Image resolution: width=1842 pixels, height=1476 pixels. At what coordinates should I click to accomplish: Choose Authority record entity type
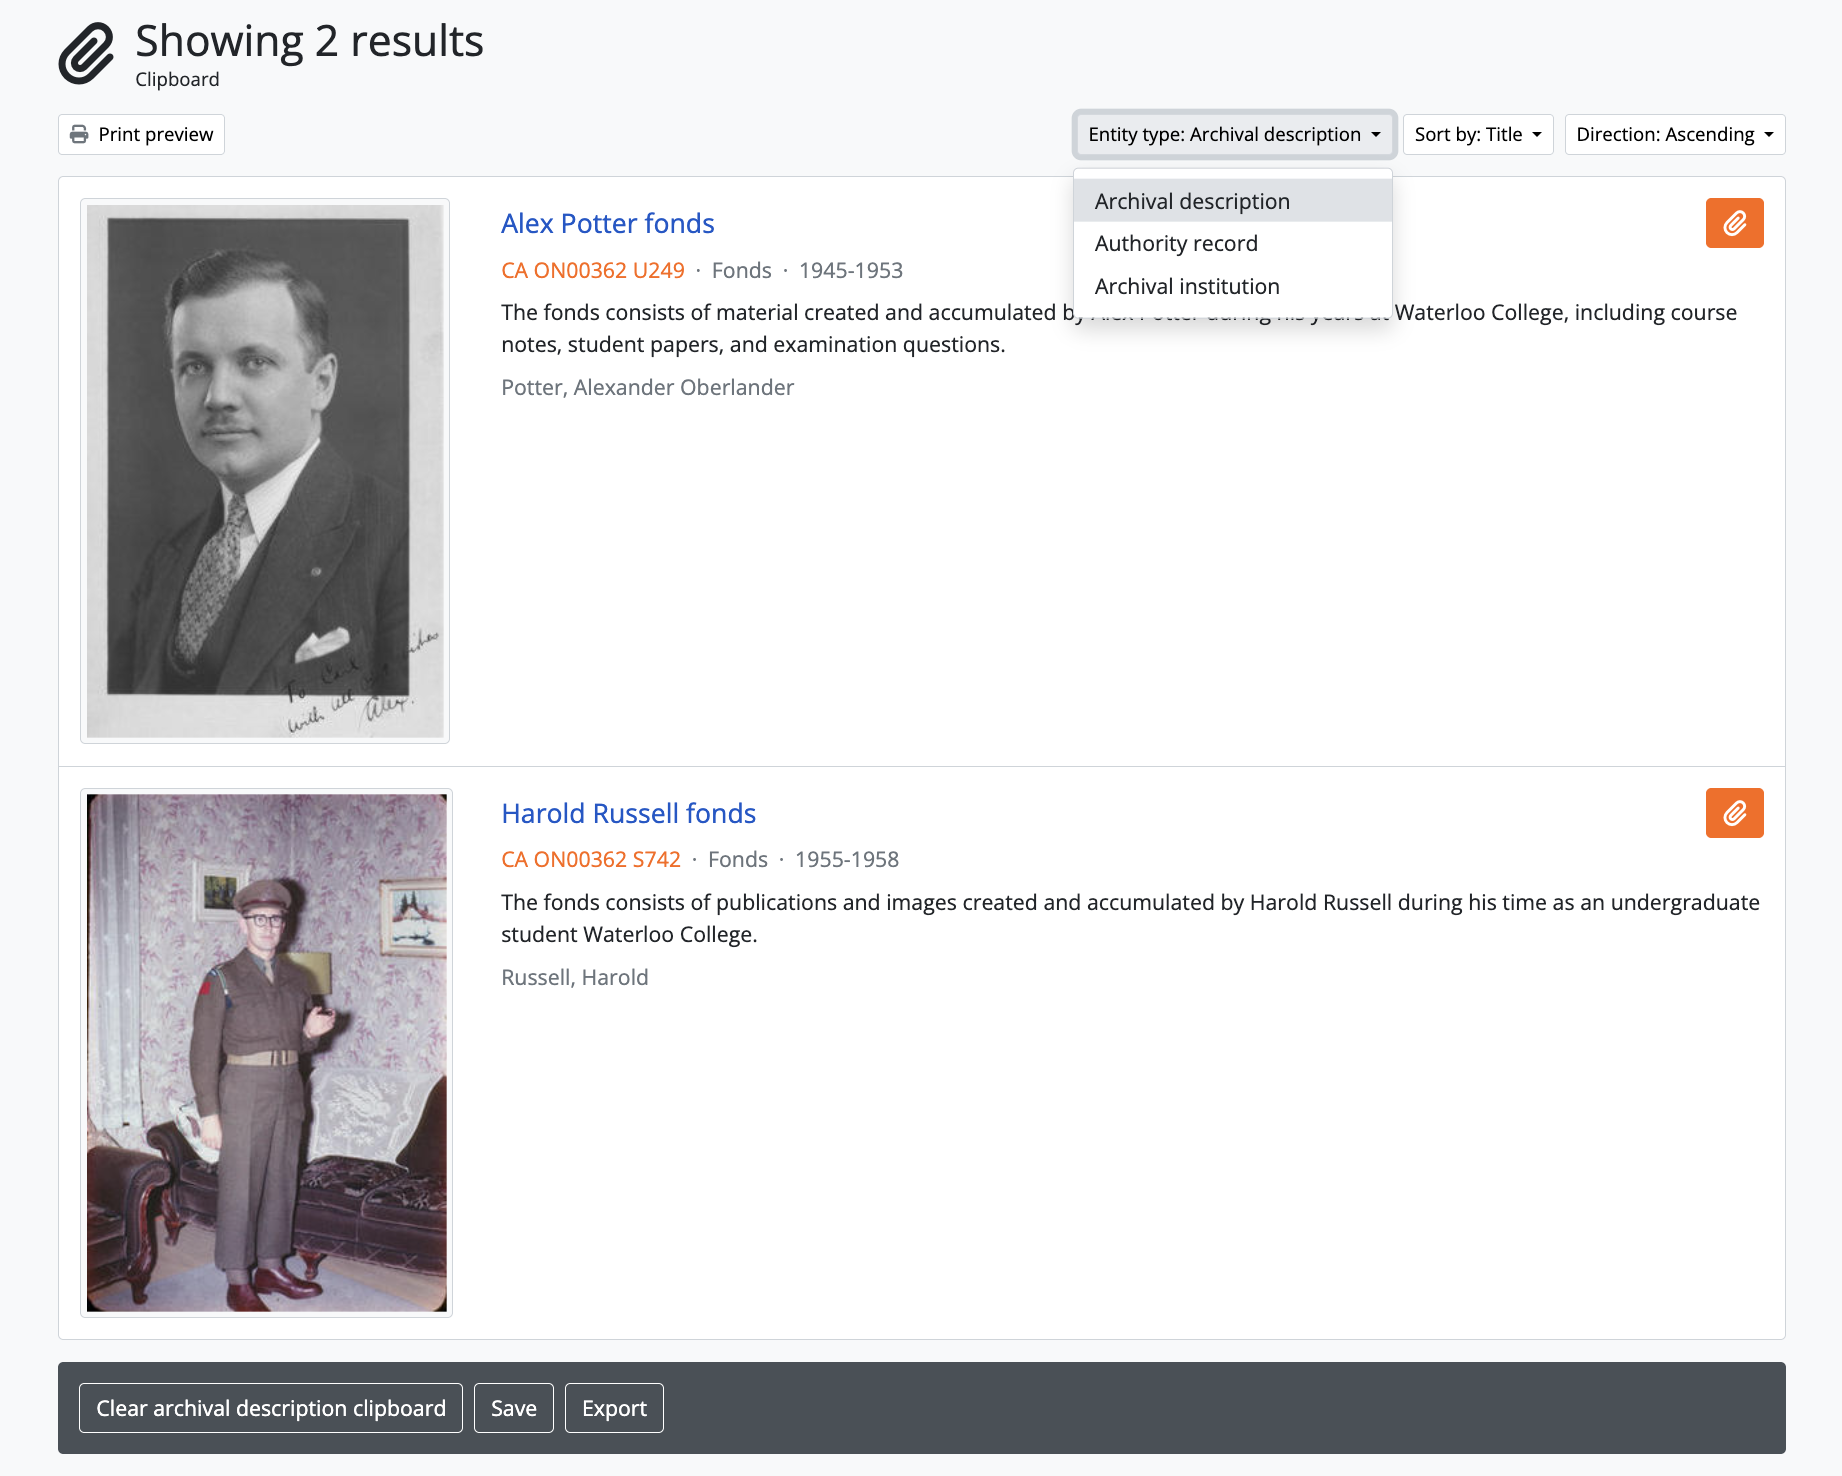[1176, 244]
